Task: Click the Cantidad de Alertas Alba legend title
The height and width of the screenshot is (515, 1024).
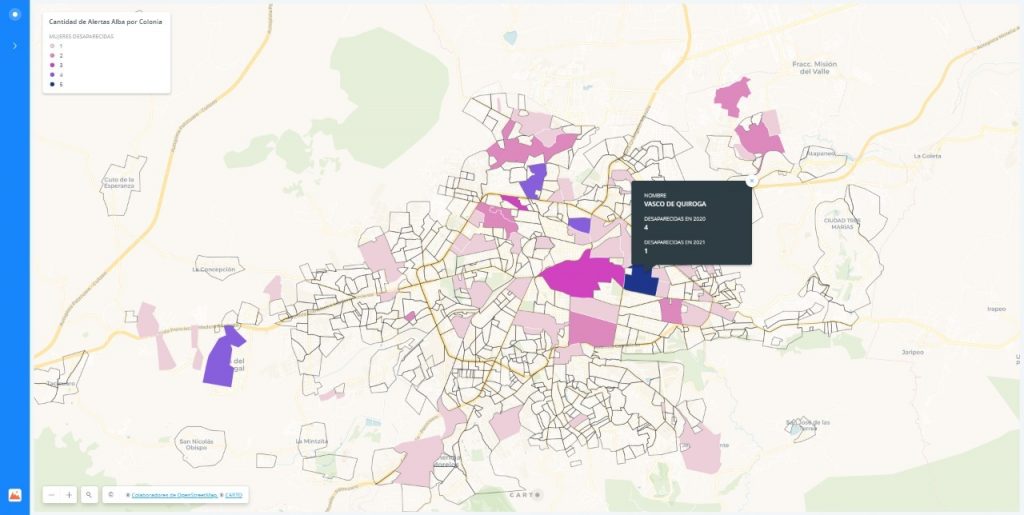Action: [x=105, y=21]
